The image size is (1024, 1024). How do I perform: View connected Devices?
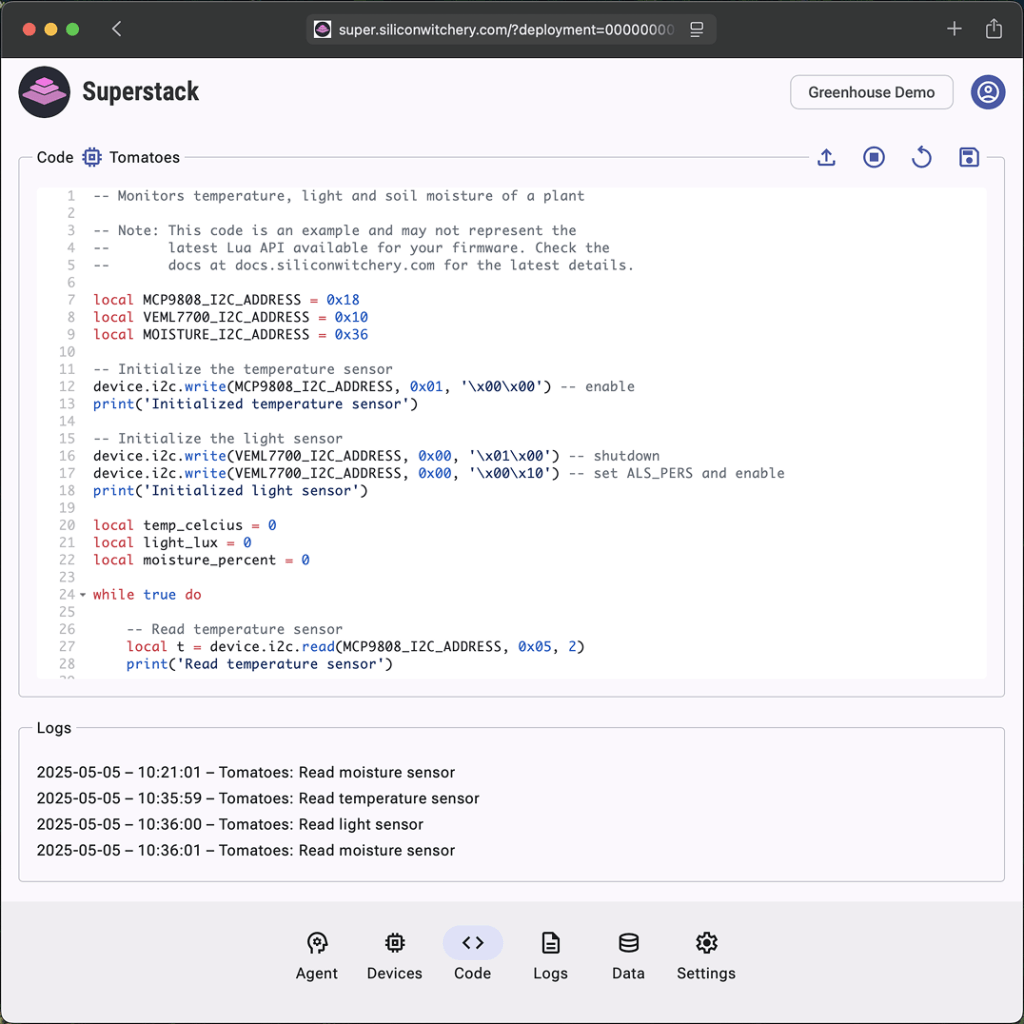tap(394, 954)
